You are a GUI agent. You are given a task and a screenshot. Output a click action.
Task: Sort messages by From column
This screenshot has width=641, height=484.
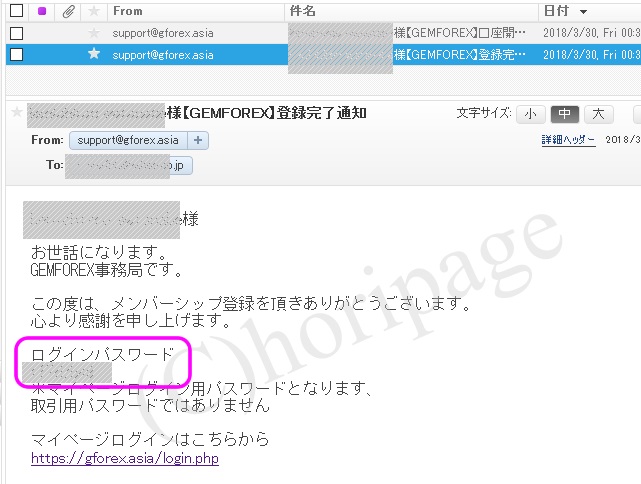128,11
